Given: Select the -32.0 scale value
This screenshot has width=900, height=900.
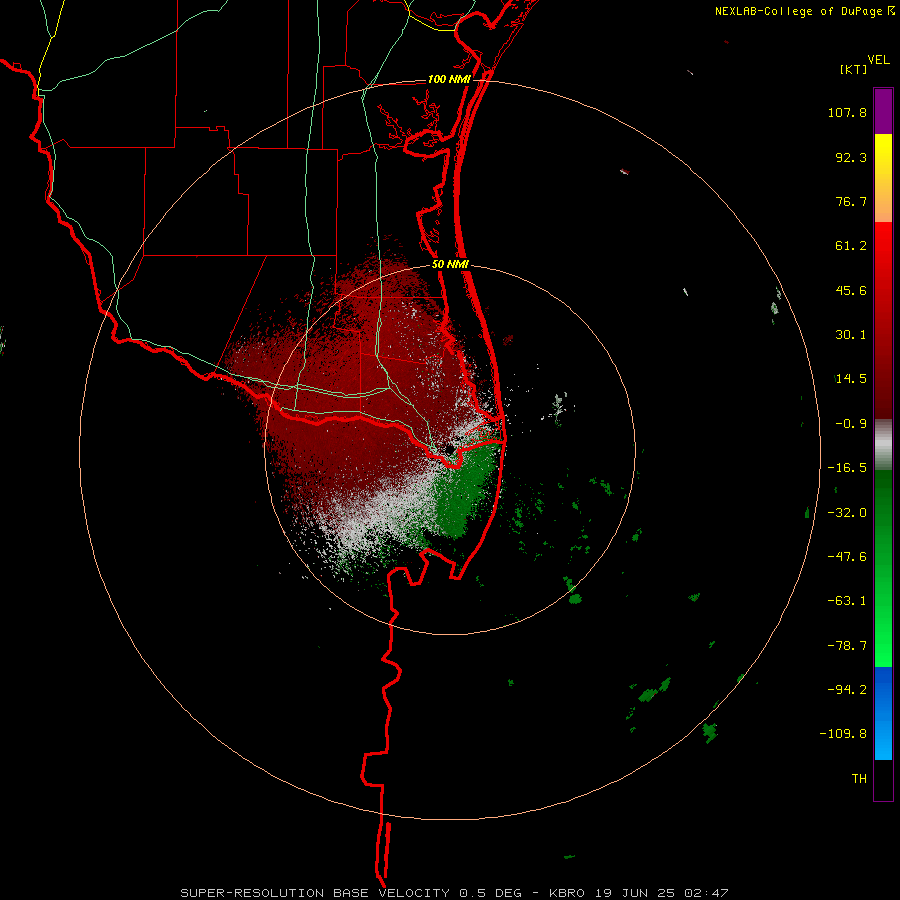Looking at the screenshot, I should tap(847, 513).
